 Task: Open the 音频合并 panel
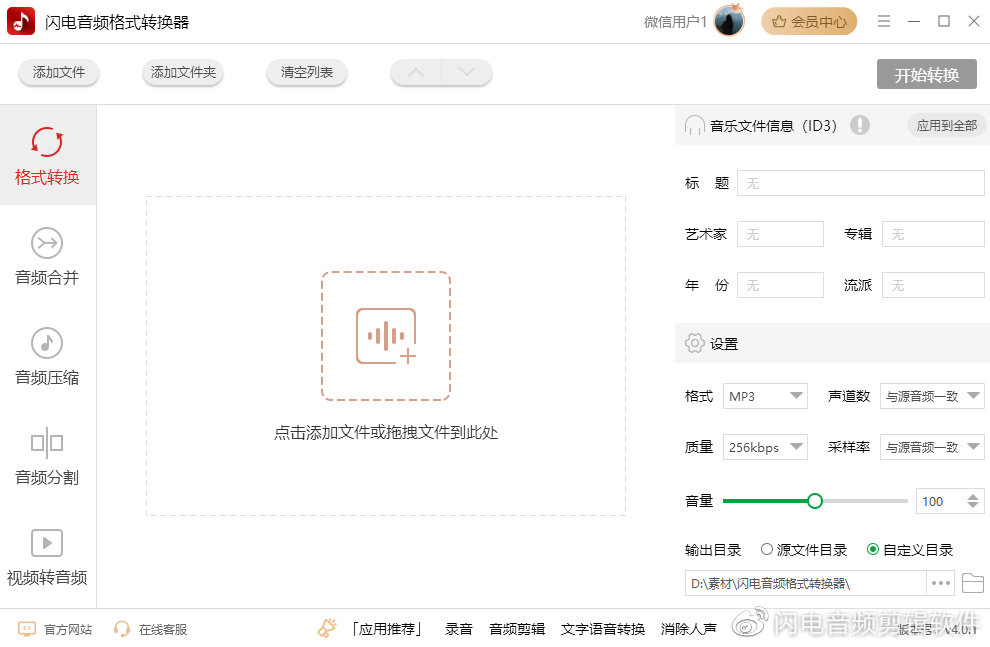(47, 258)
